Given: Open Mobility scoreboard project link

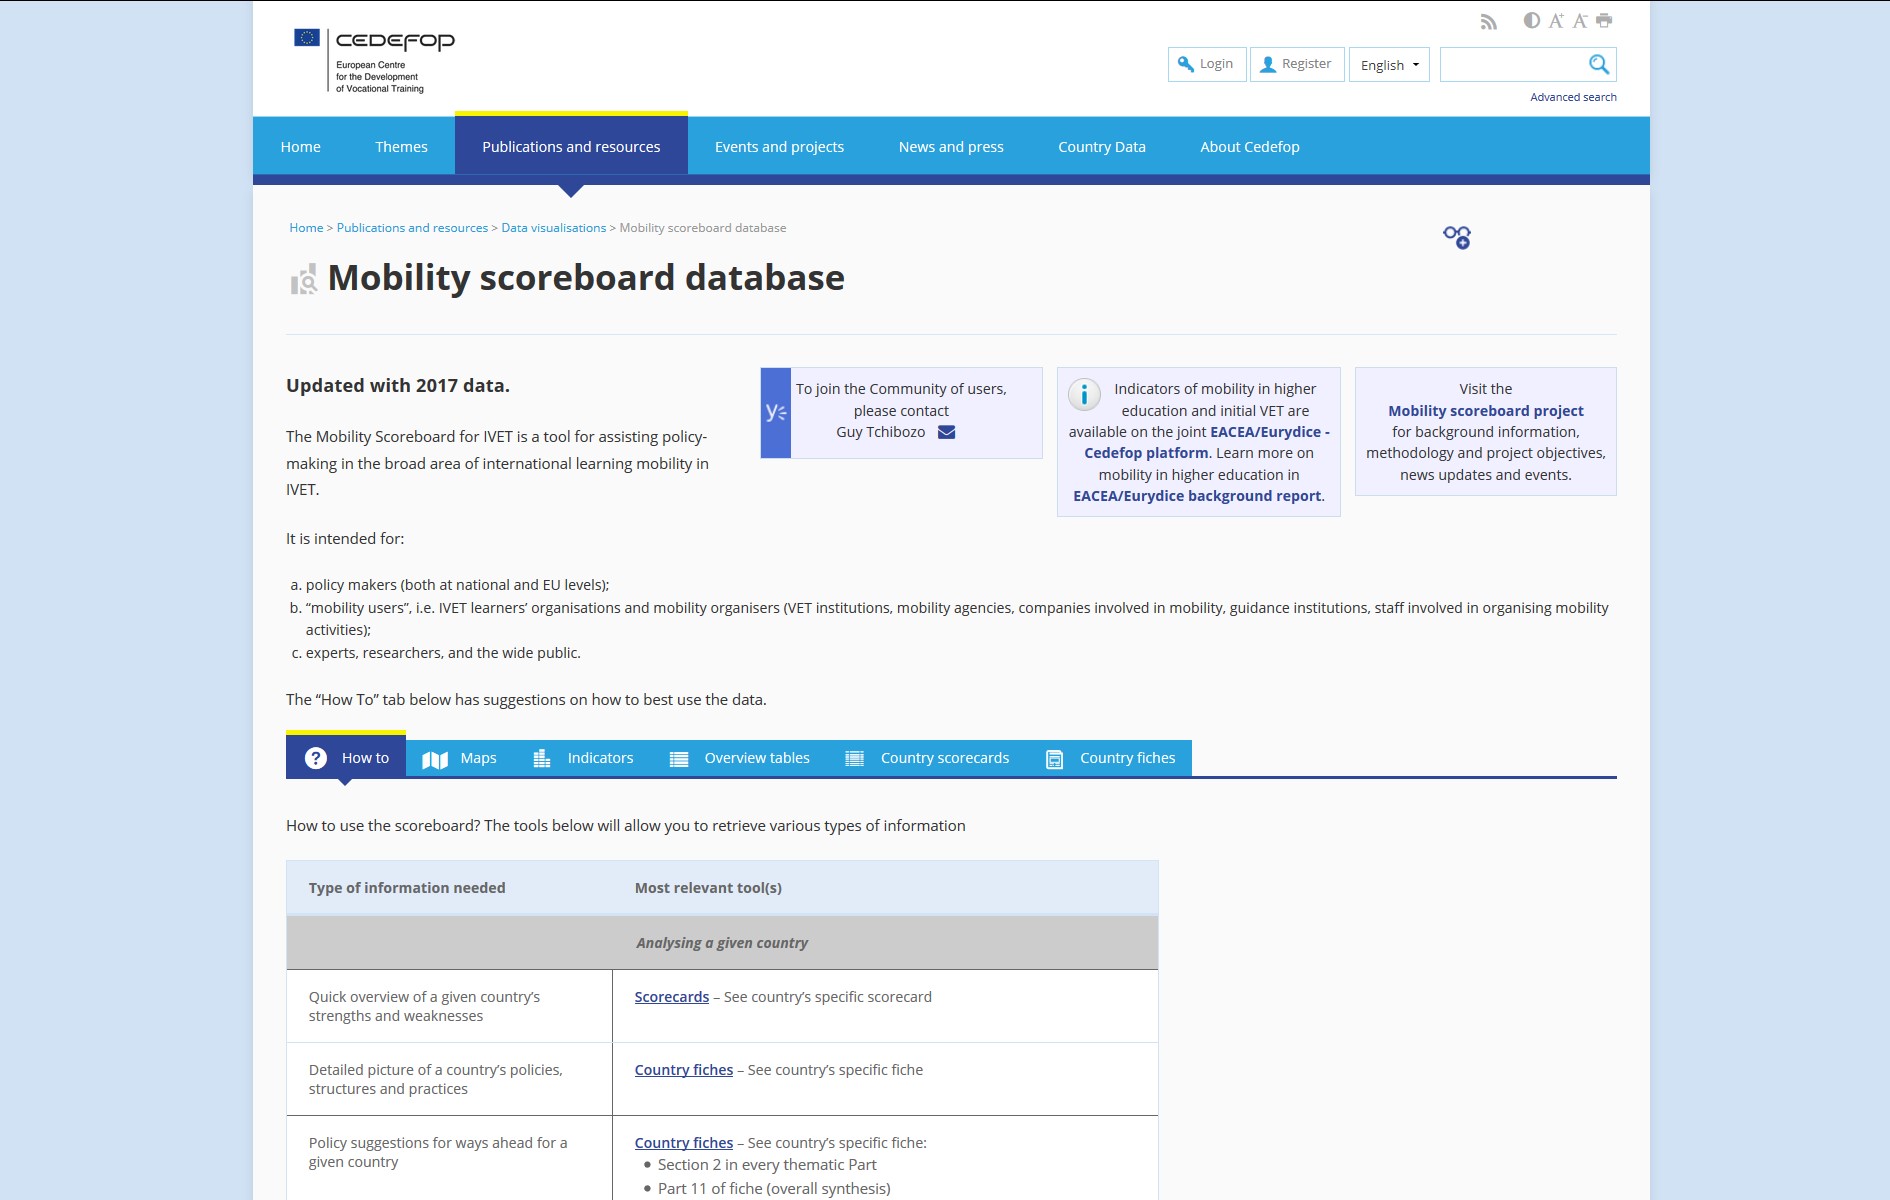Looking at the screenshot, I should [1485, 411].
